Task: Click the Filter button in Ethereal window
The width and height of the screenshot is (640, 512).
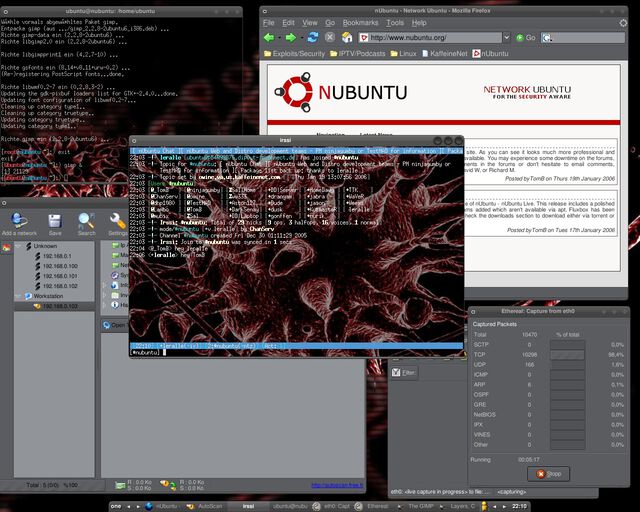Action: point(404,372)
